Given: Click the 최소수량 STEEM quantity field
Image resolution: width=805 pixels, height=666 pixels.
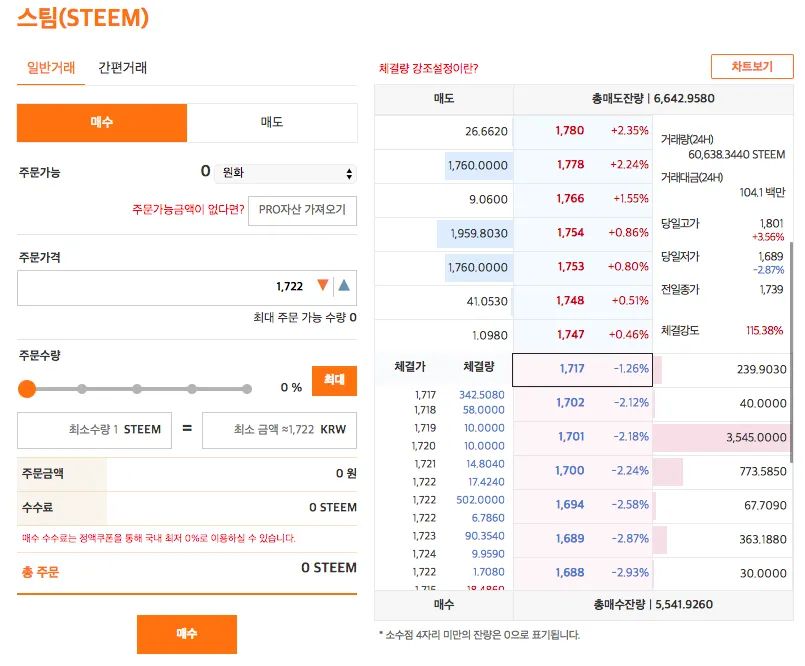Looking at the screenshot, I should (x=95, y=430).
